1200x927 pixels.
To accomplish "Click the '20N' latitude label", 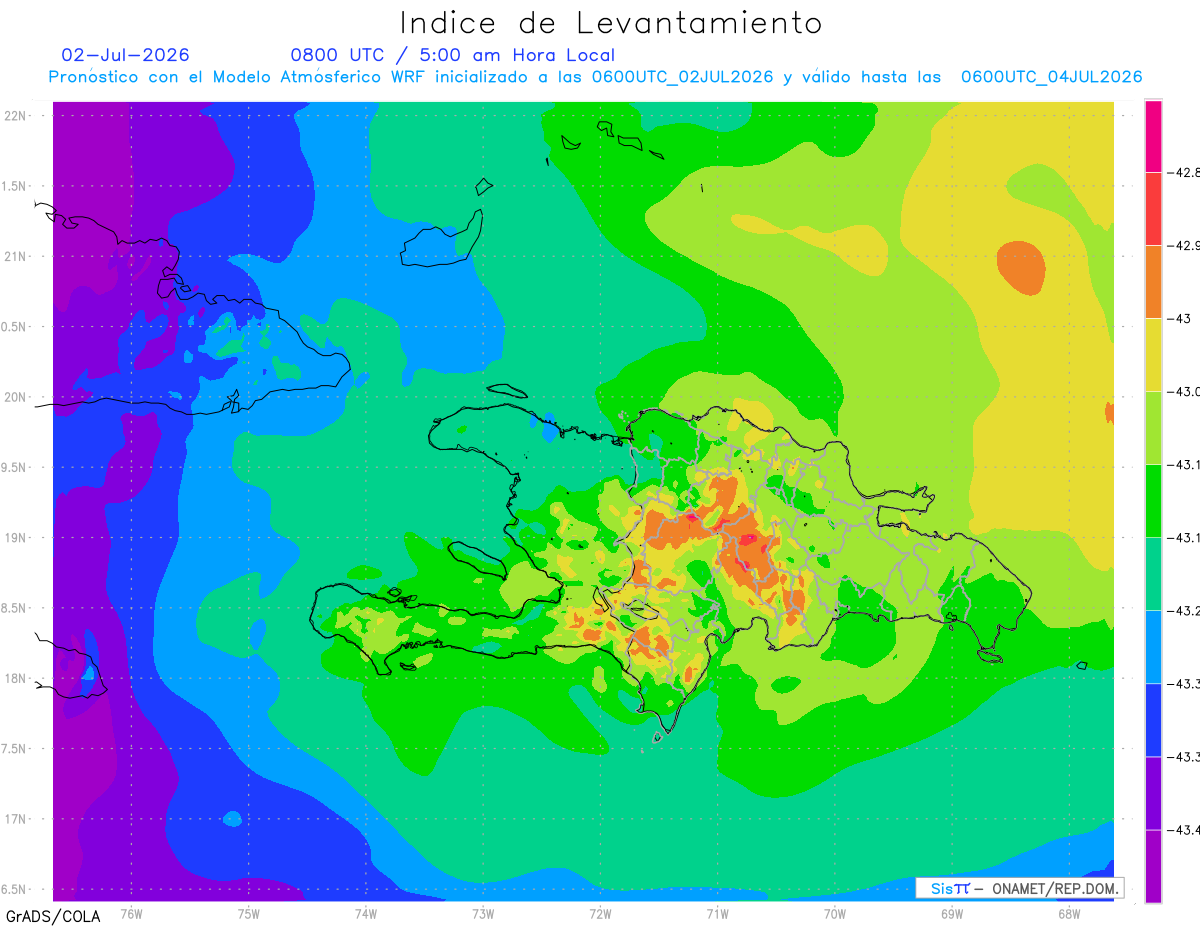I will [x=15, y=397].
